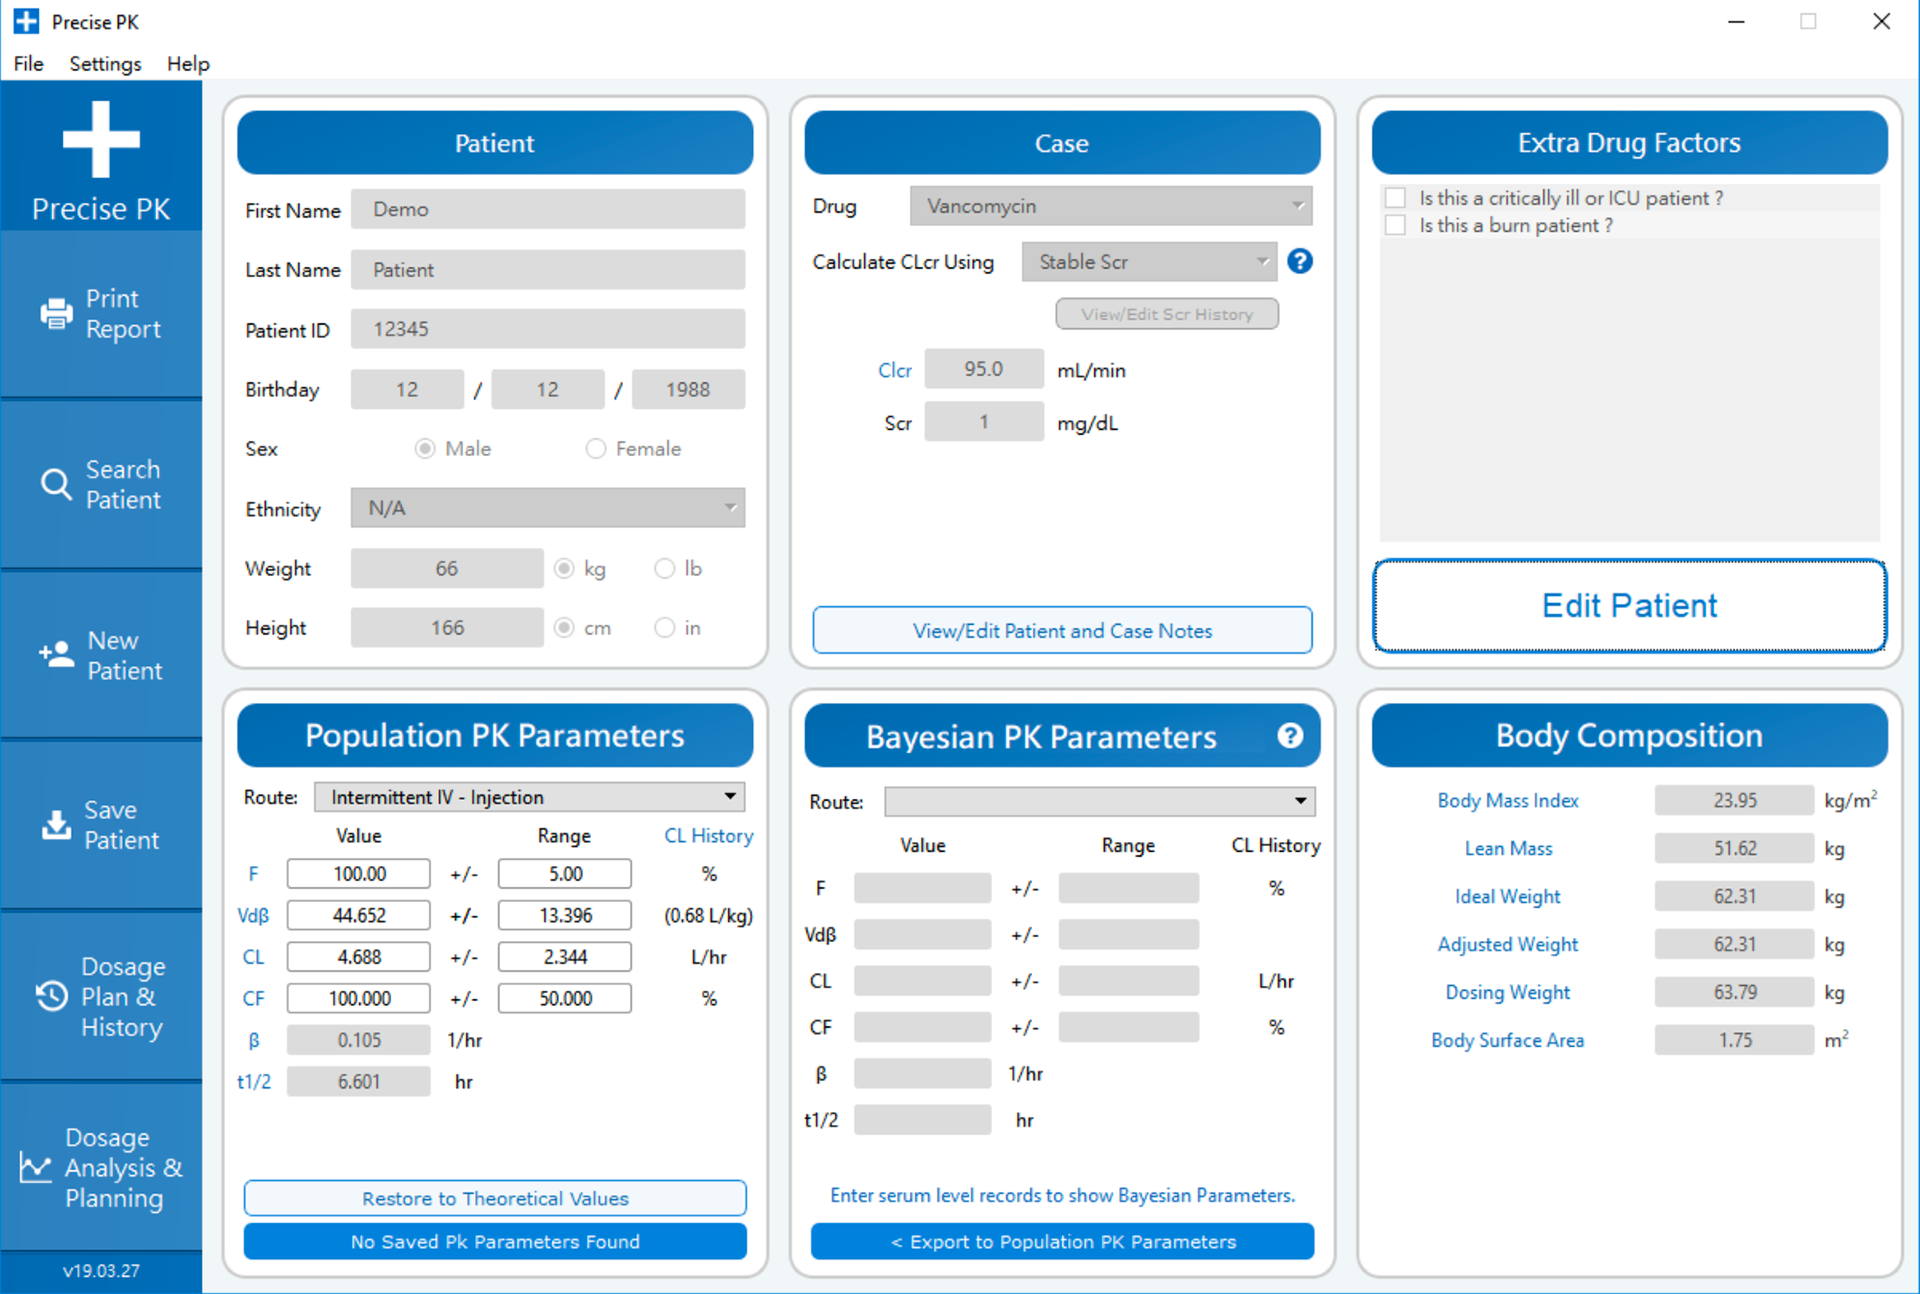The height and width of the screenshot is (1294, 1920).
Task: Click the CF range field 50.000
Action: tap(565, 998)
